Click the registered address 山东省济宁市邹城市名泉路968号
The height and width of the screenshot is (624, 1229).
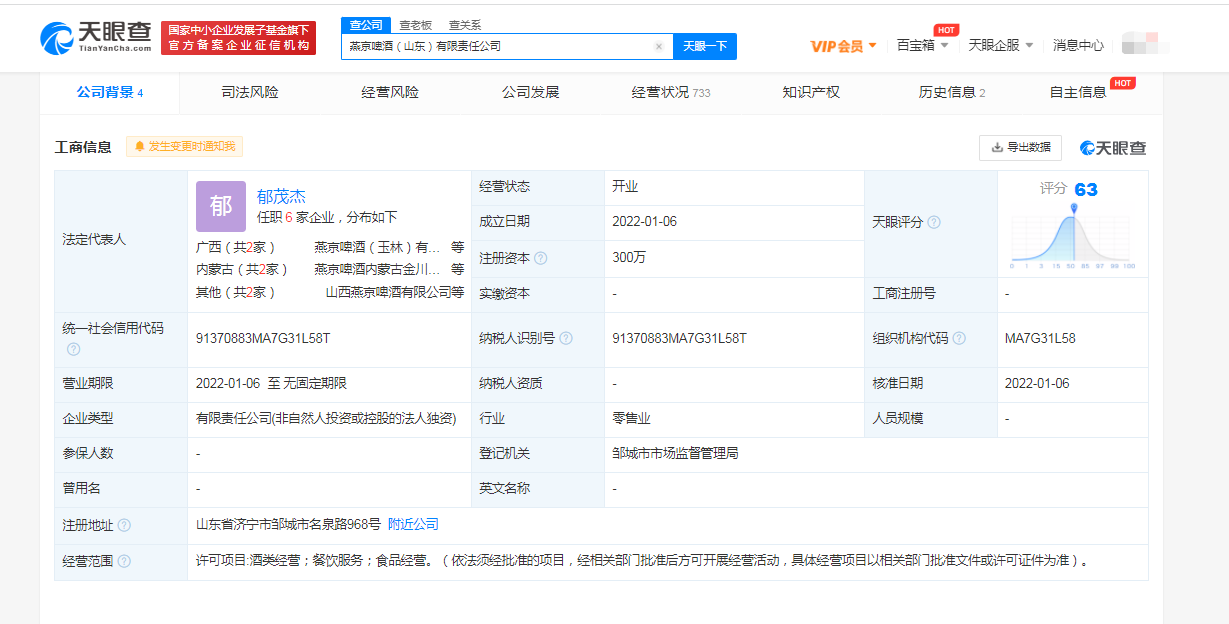pos(289,525)
